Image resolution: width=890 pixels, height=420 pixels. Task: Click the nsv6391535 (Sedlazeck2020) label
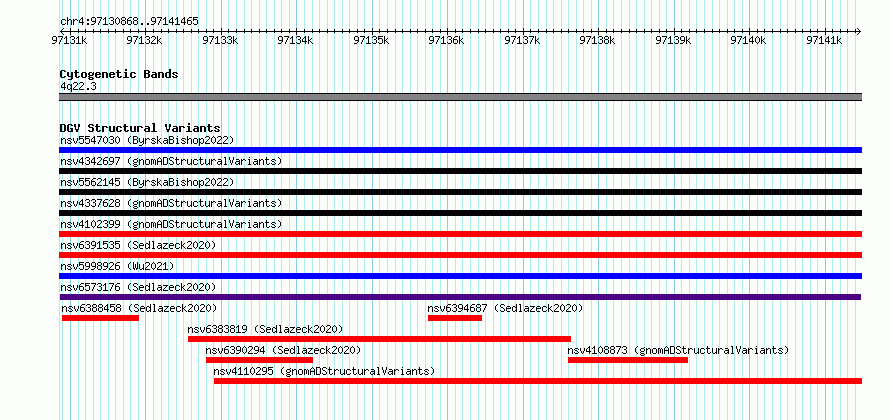(x=138, y=245)
